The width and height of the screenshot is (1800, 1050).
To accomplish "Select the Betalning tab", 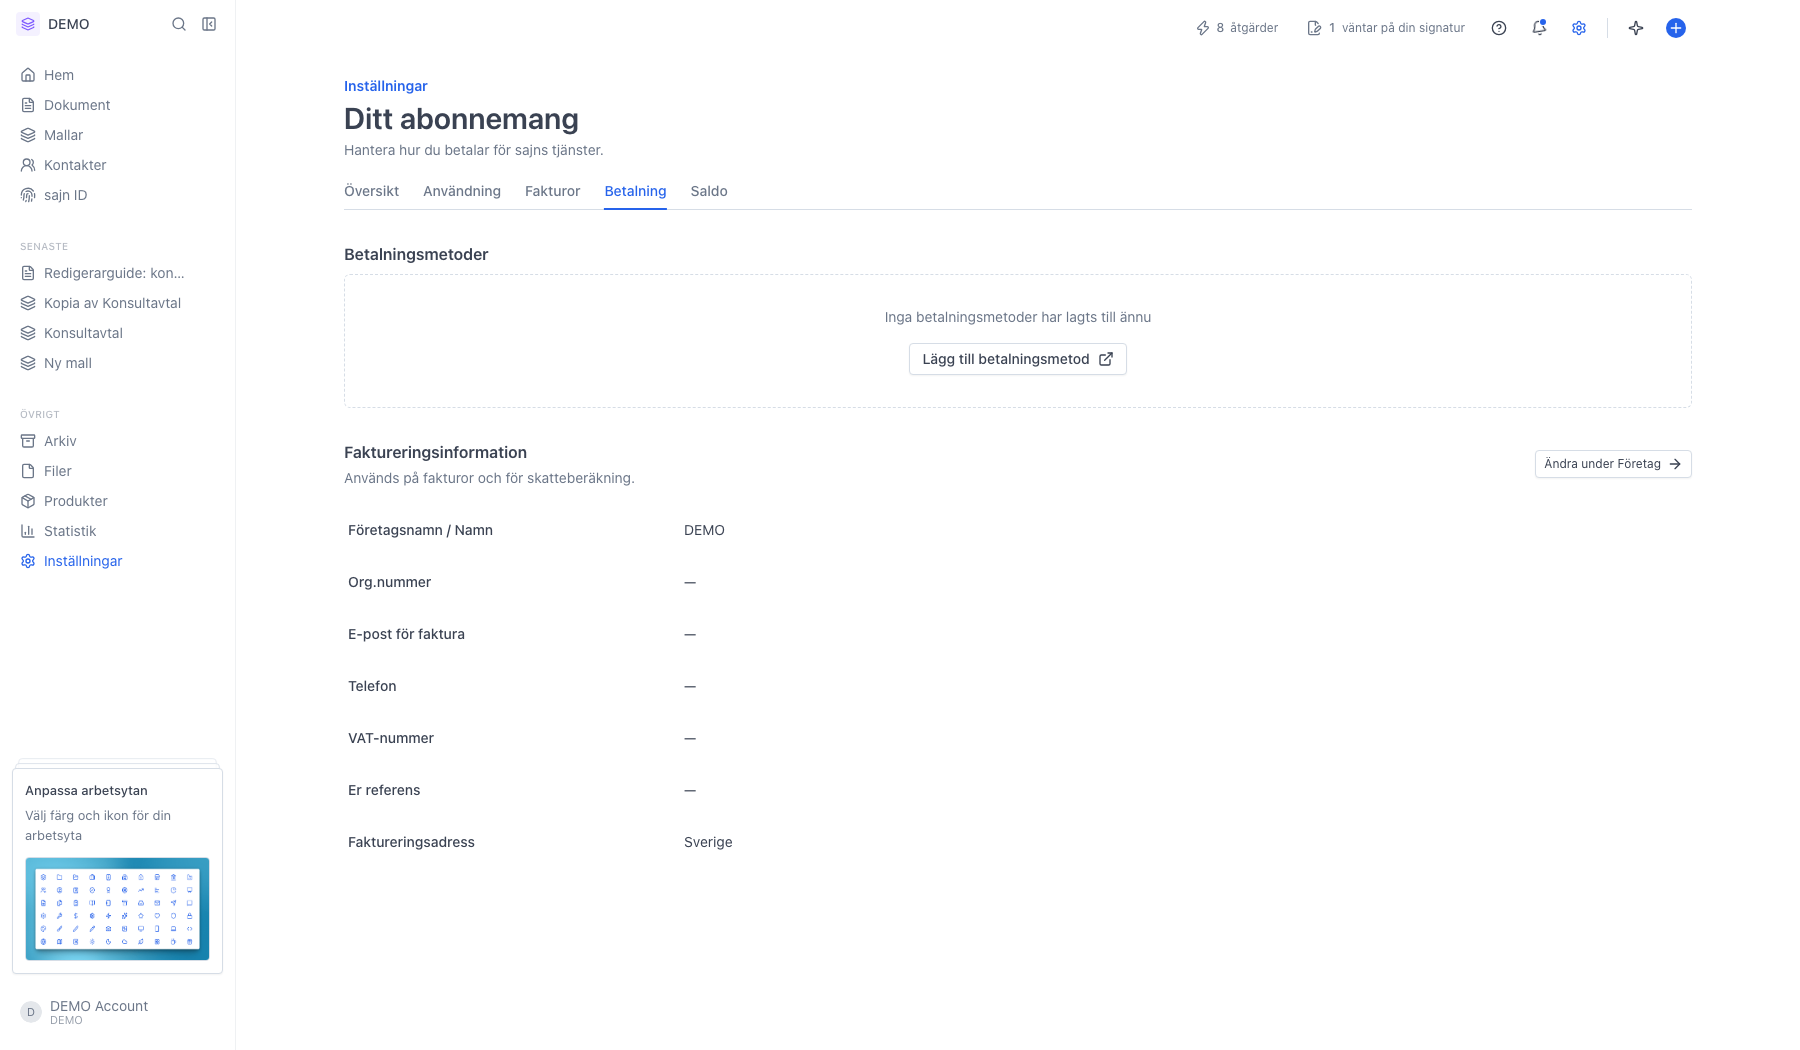I will (x=635, y=191).
